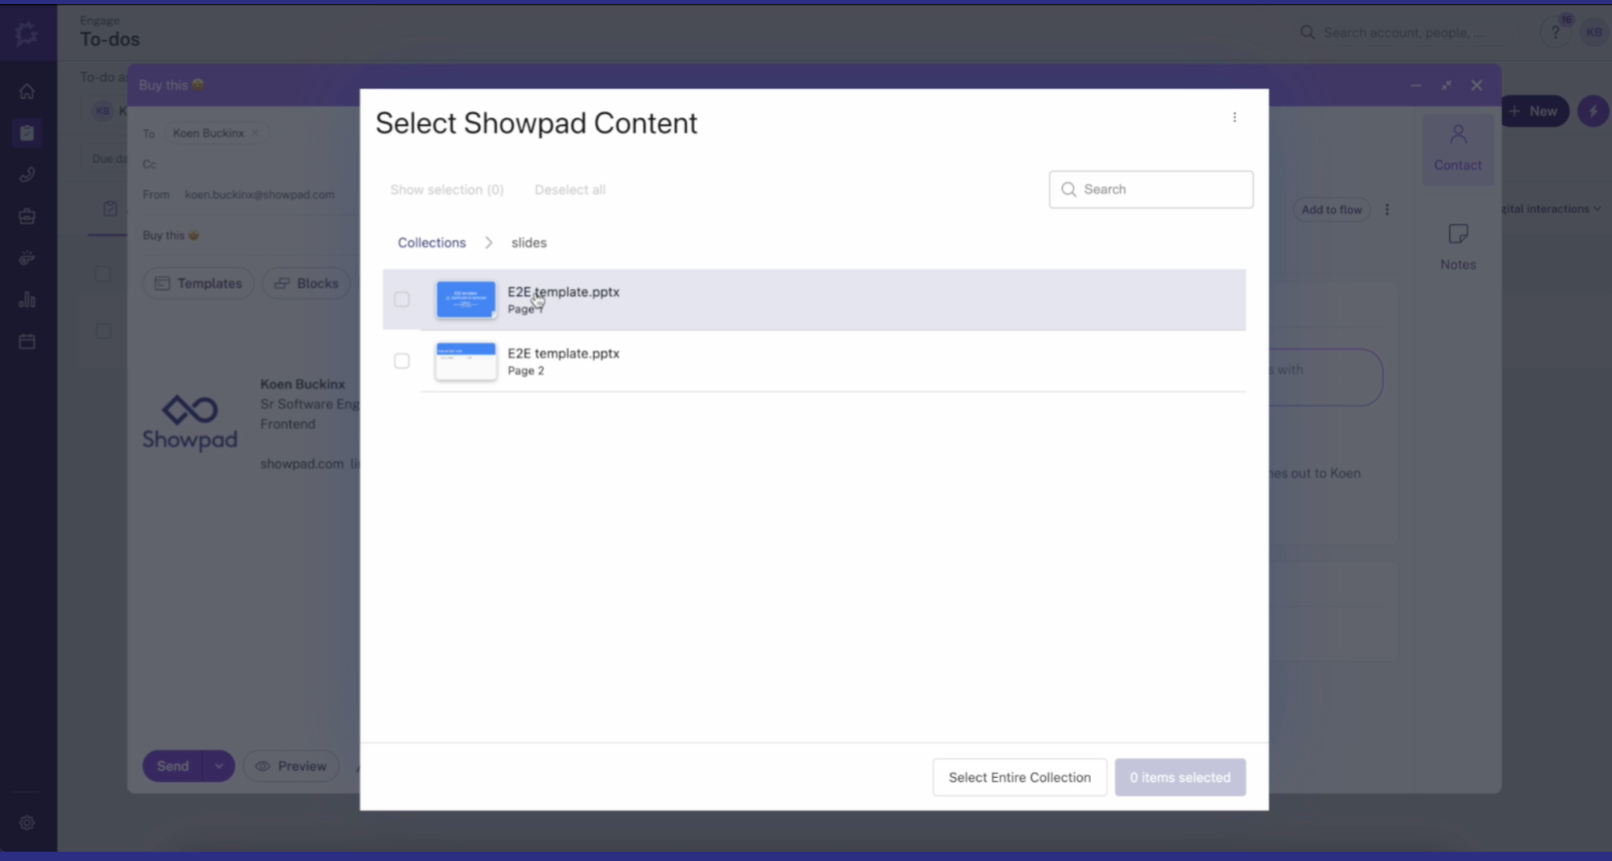
Task: Open the puzzle icon in left sidebar
Action: pyautogui.click(x=27, y=258)
